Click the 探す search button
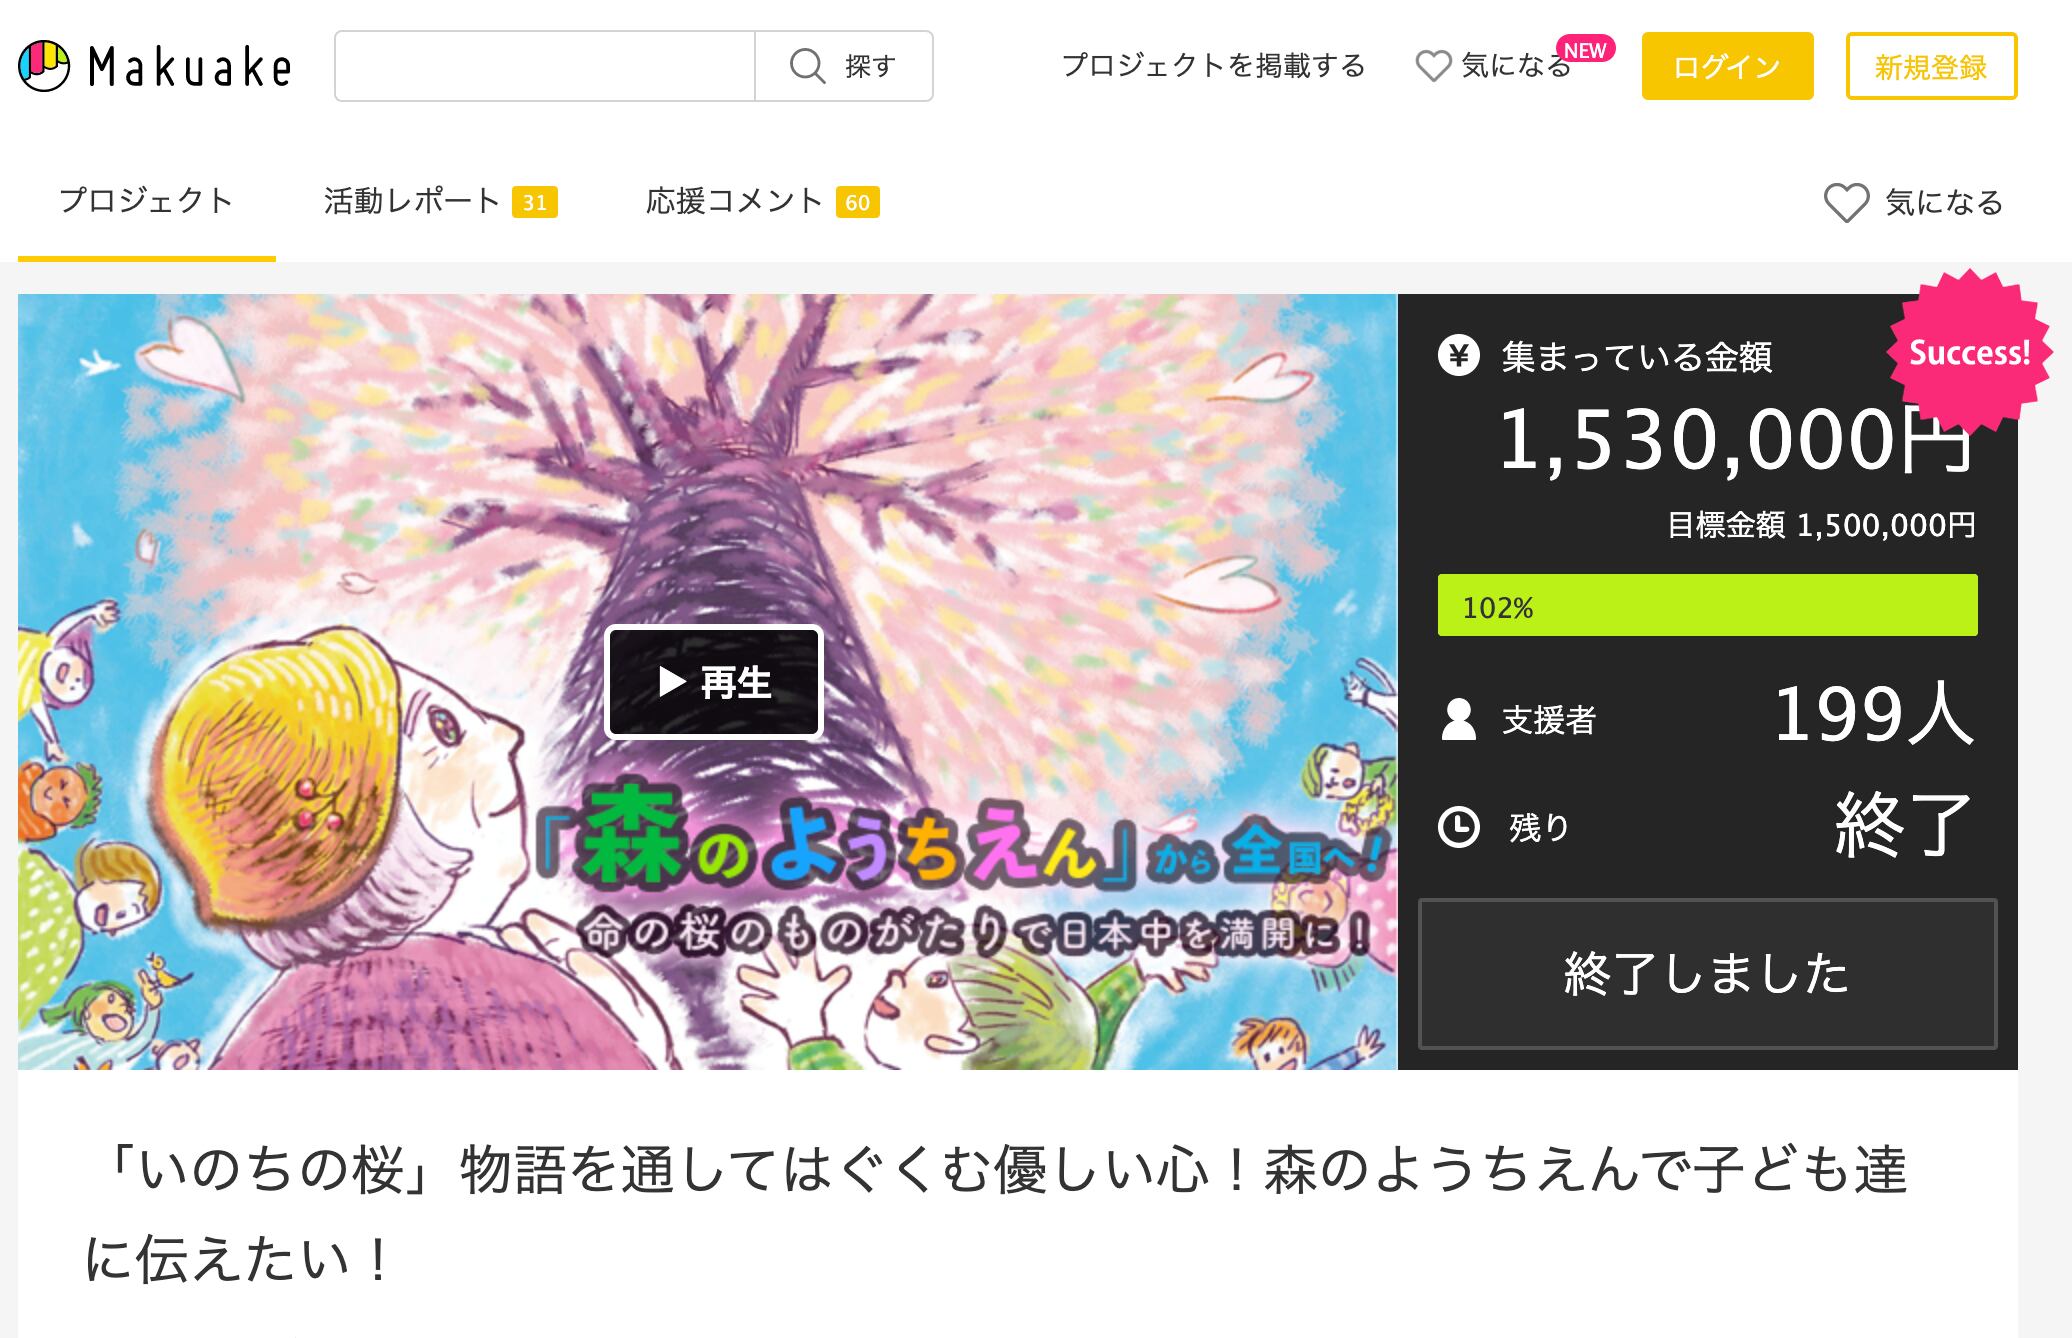2072x1338 pixels. (x=844, y=66)
